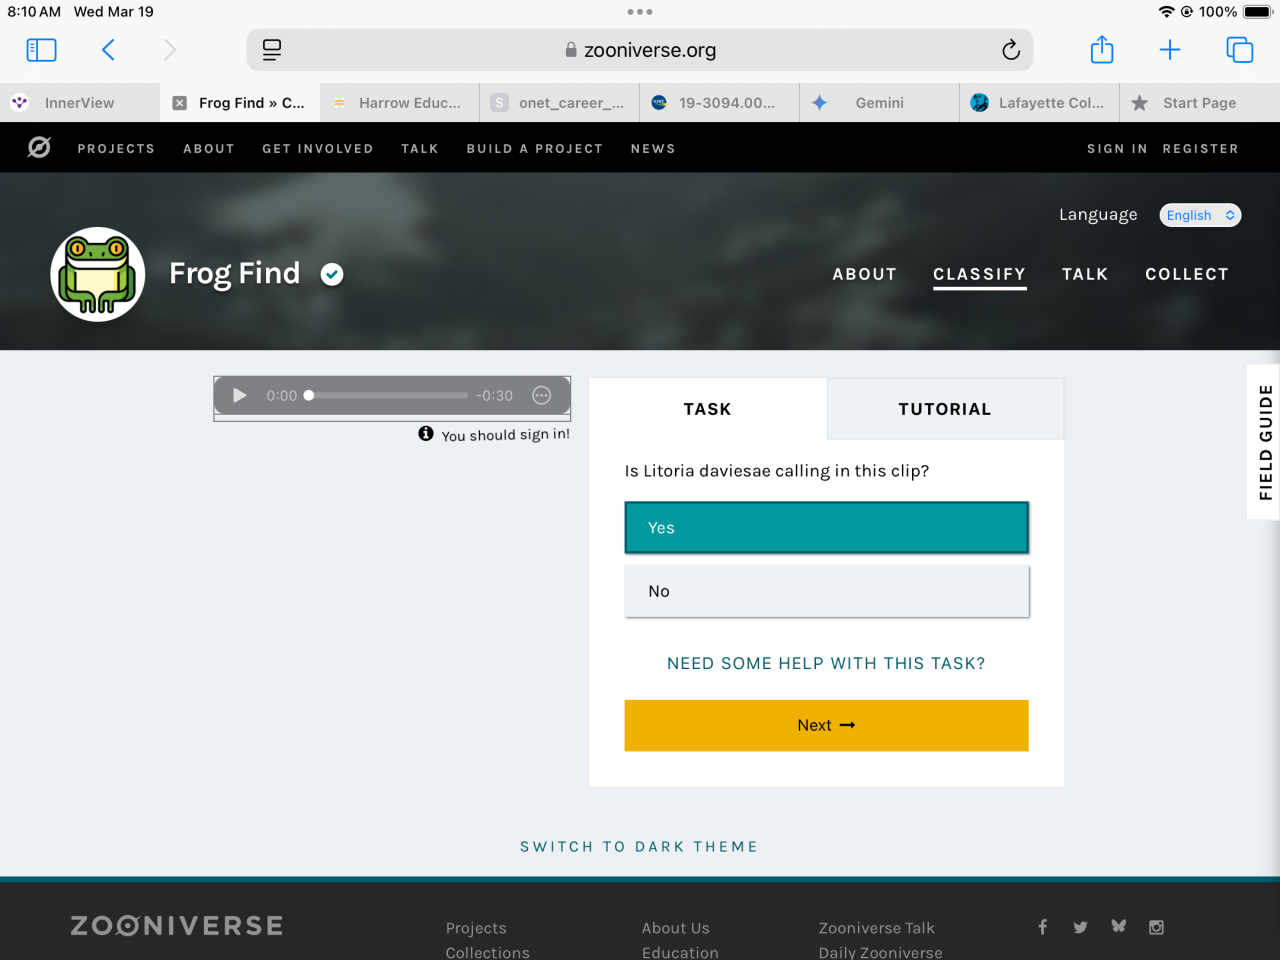This screenshot has height=960, width=1280.
Task: Open ABOUT in the black Zooniverse bar
Action: pos(209,148)
